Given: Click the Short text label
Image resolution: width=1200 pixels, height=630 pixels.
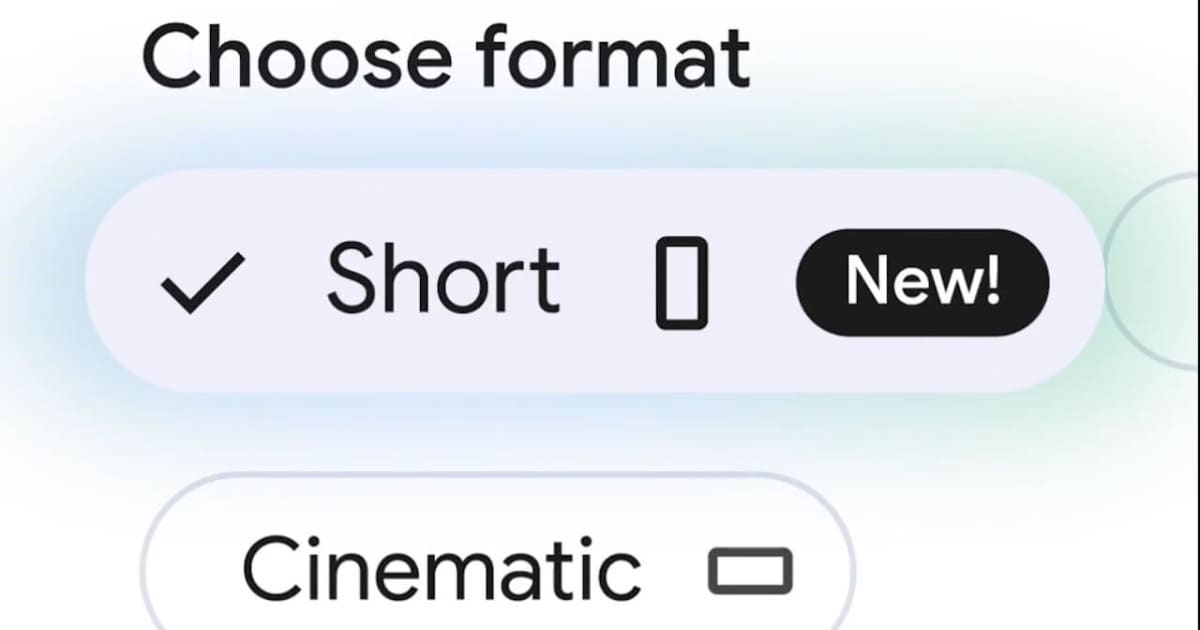Looking at the screenshot, I should [443, 278].
